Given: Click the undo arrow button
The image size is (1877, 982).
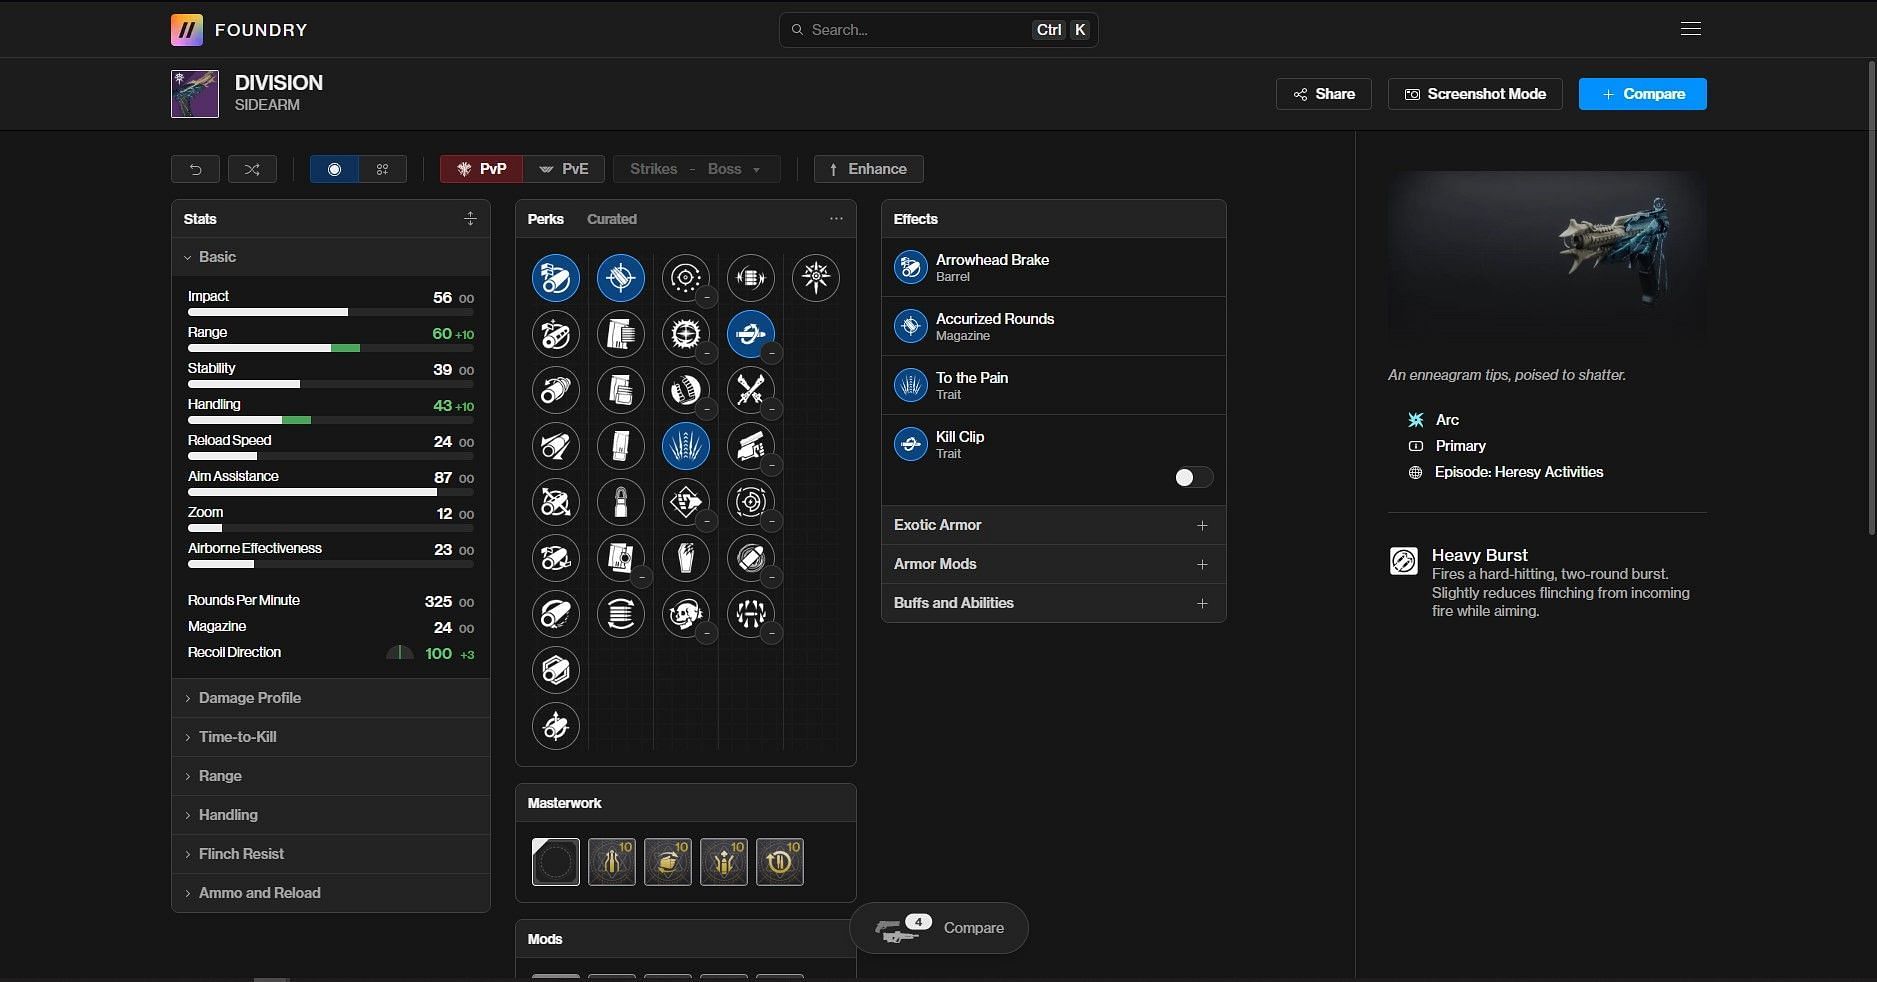Looking at the screenshot, I should [195, 169].
